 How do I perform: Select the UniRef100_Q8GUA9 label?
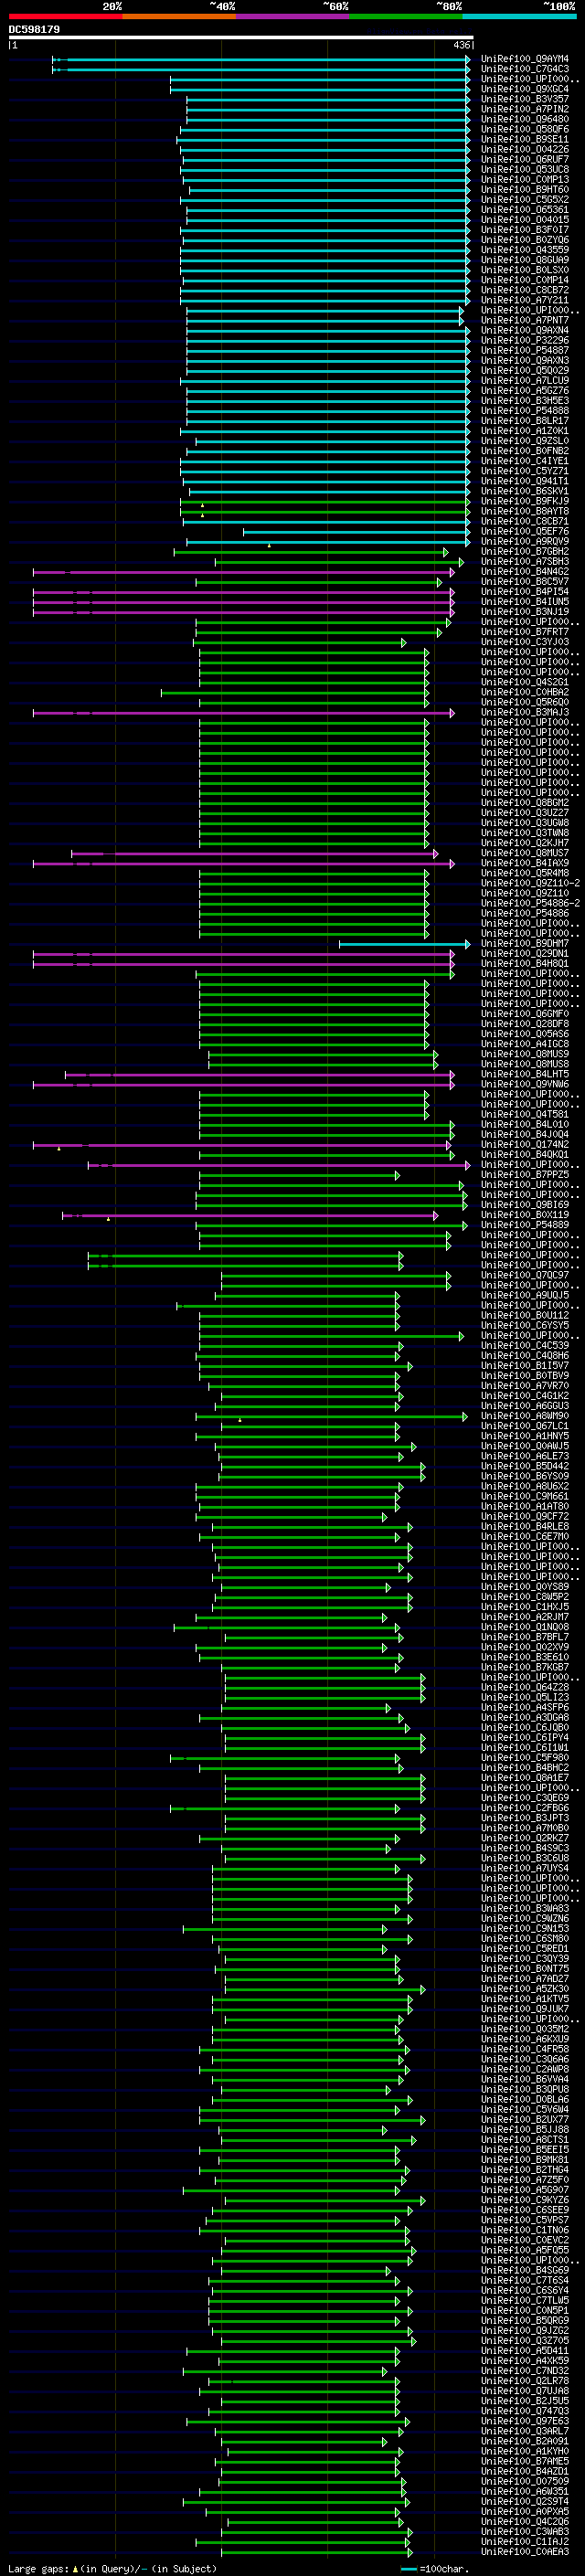coord(525,260)
